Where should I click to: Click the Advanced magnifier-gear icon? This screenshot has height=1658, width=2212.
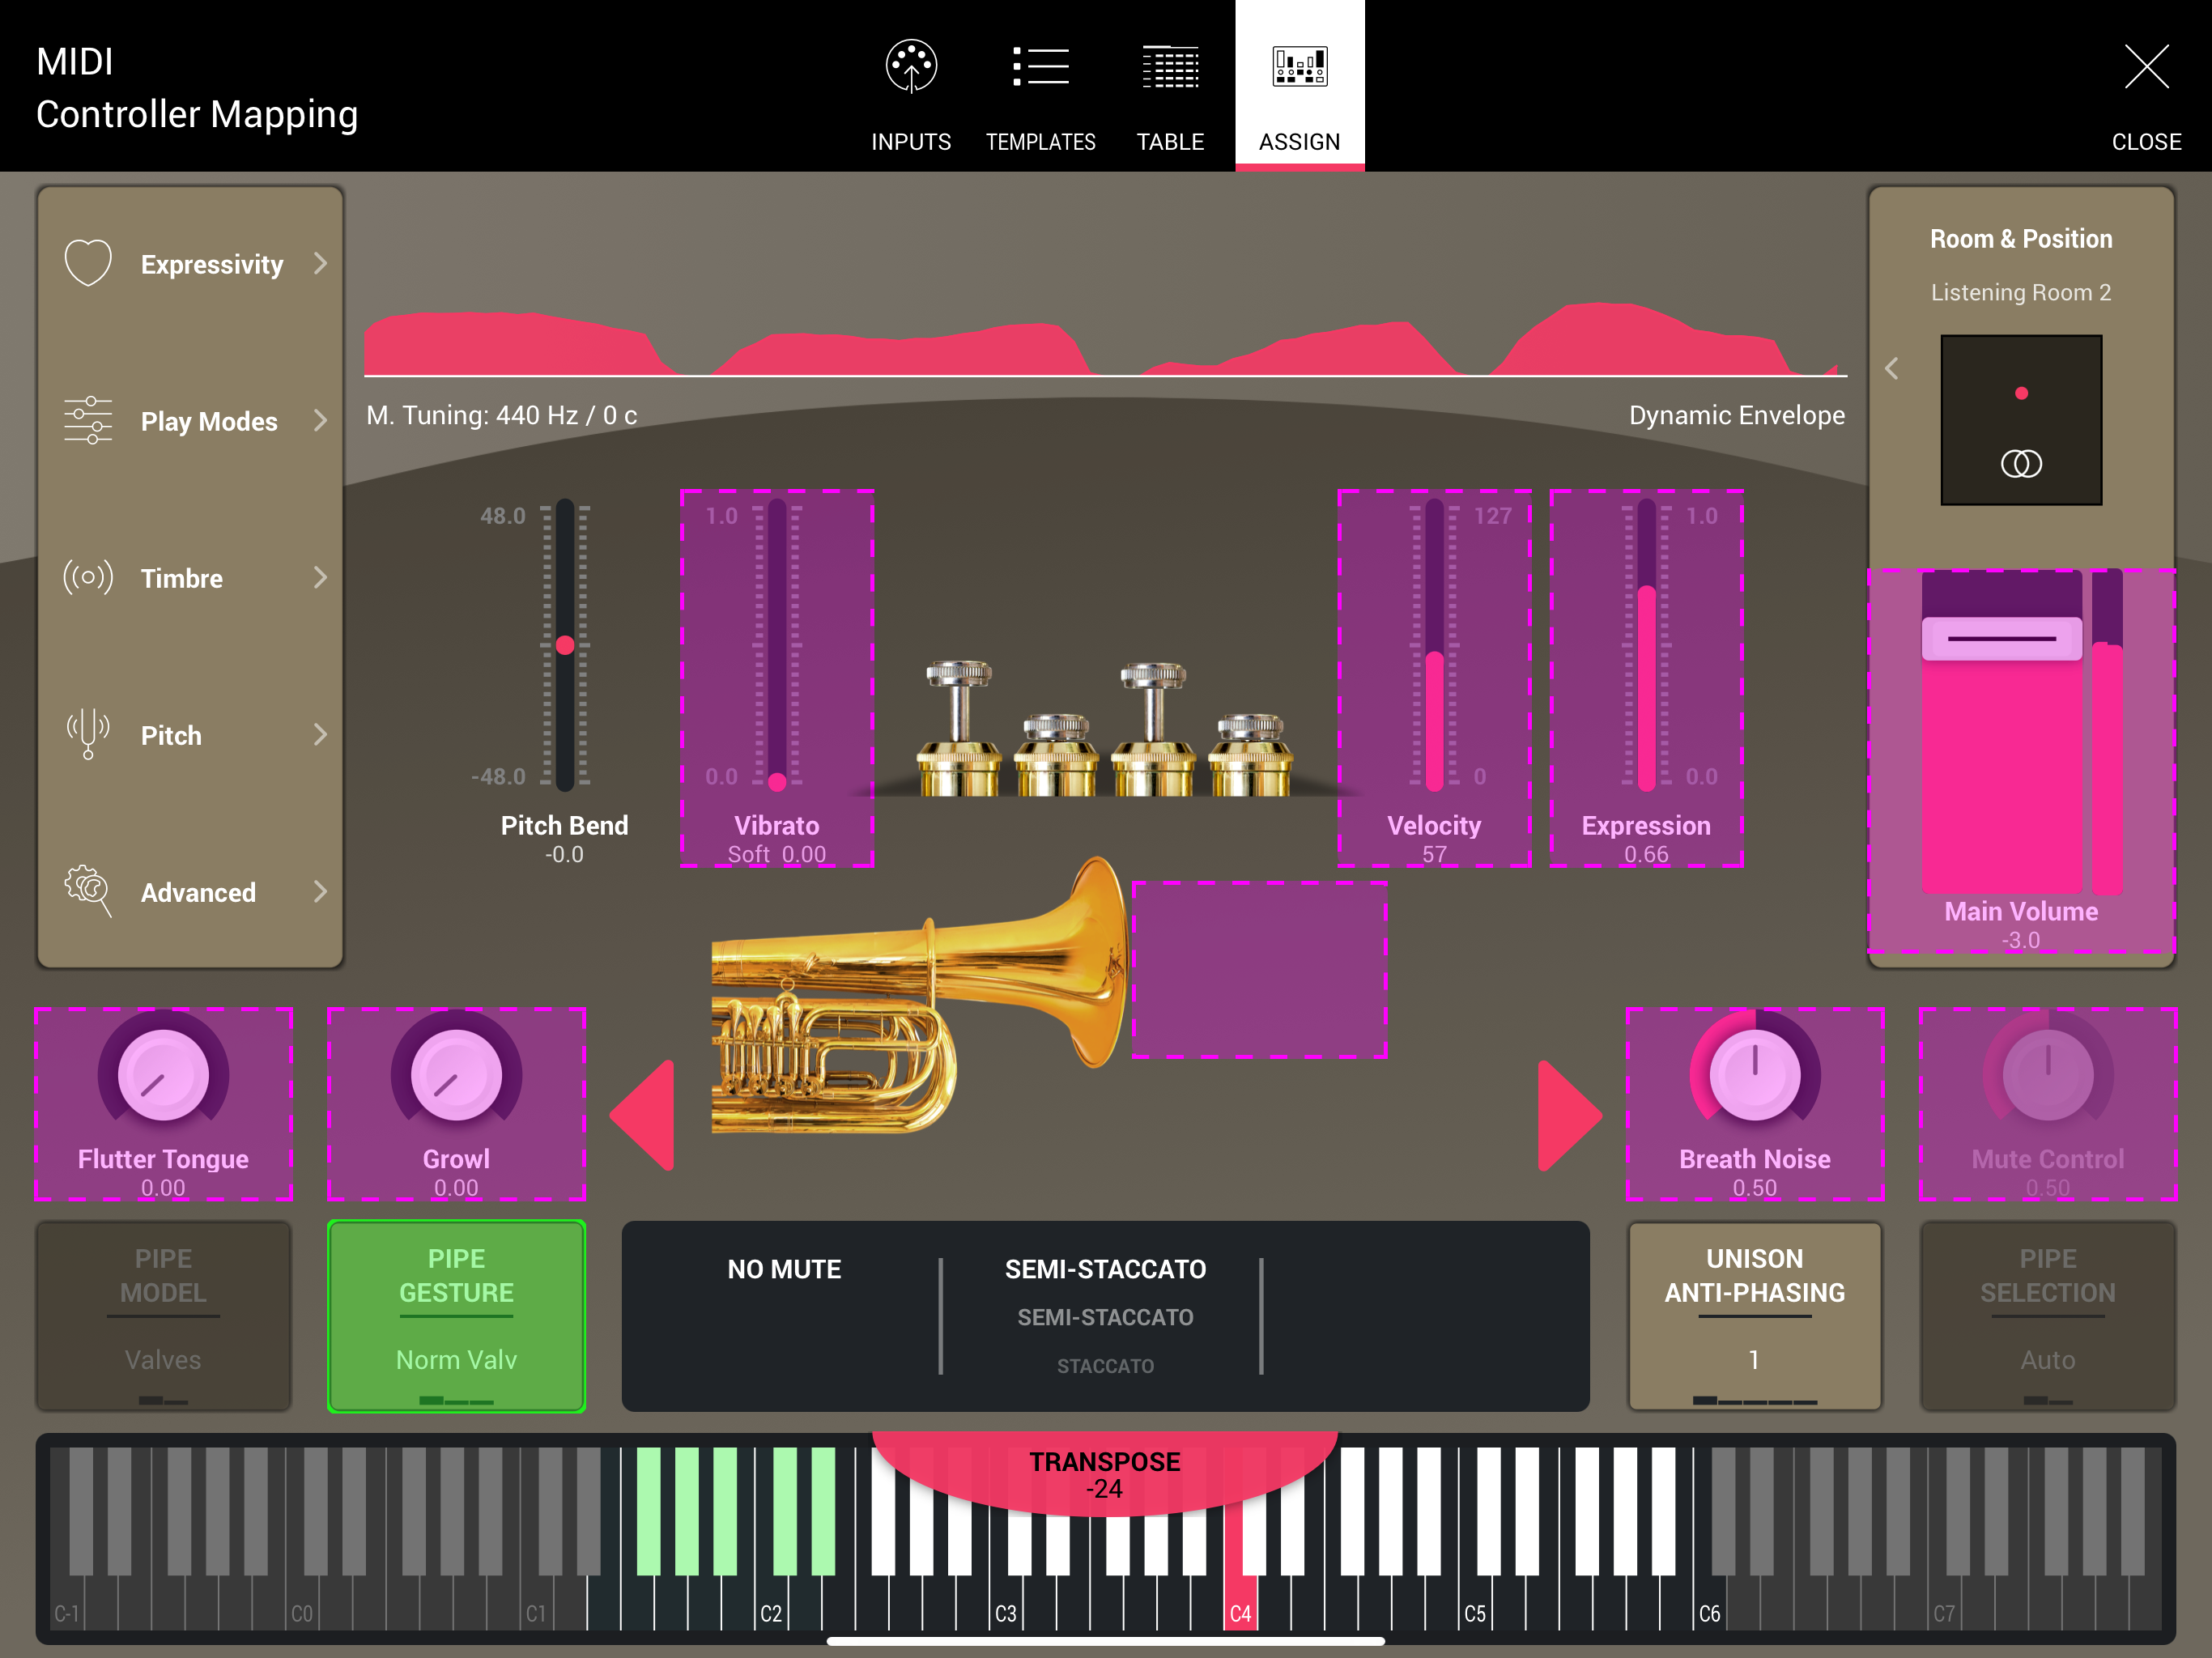pos(88,891)
